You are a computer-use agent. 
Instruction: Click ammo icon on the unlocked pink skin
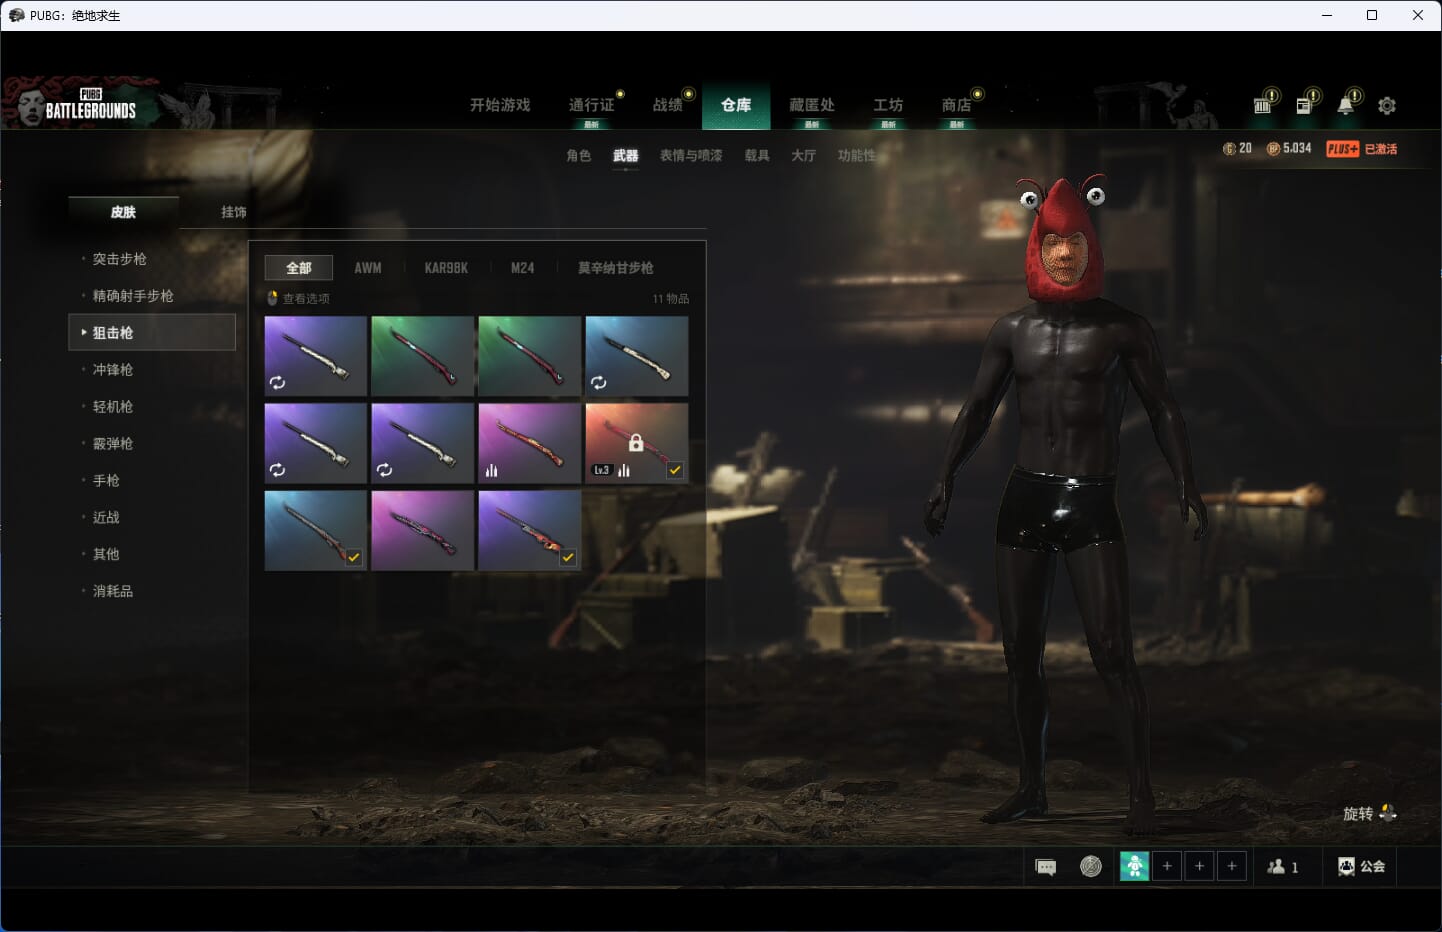tap(491, 470)
